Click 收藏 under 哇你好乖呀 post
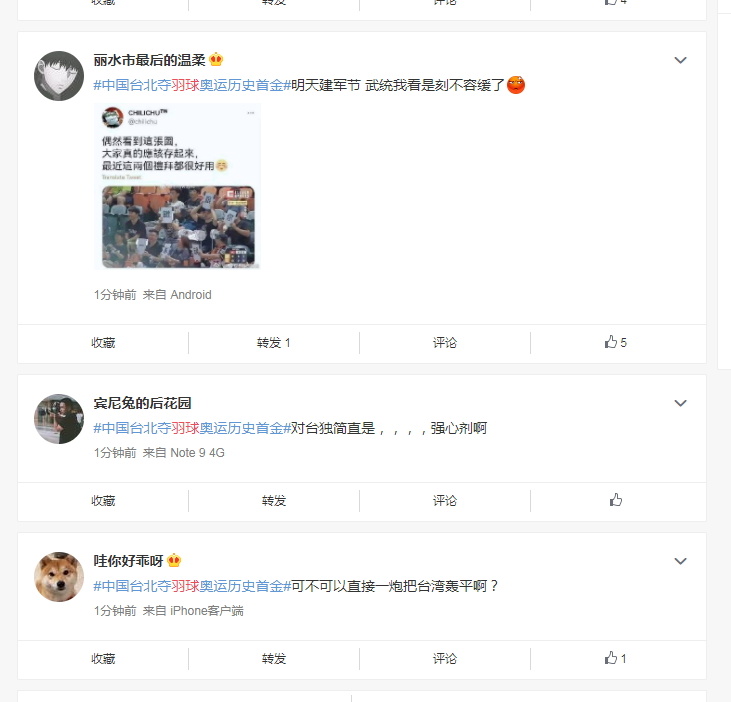 103,659
